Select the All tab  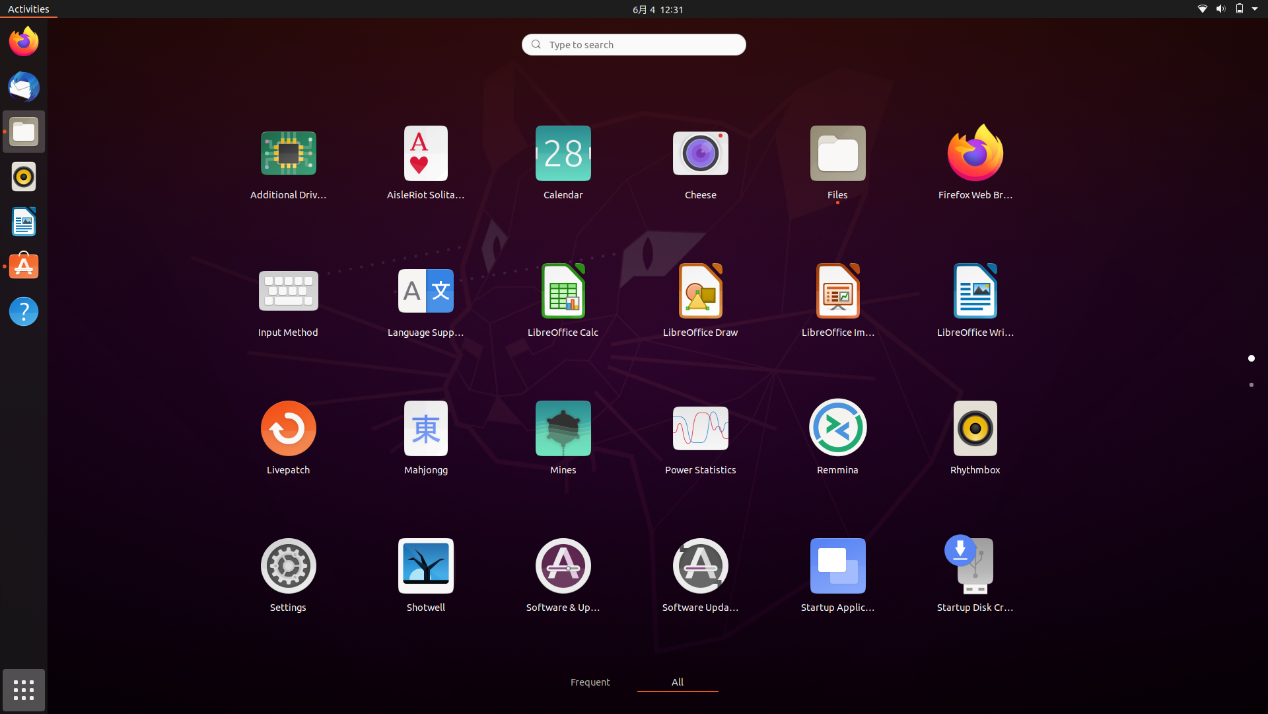(678, 682)
